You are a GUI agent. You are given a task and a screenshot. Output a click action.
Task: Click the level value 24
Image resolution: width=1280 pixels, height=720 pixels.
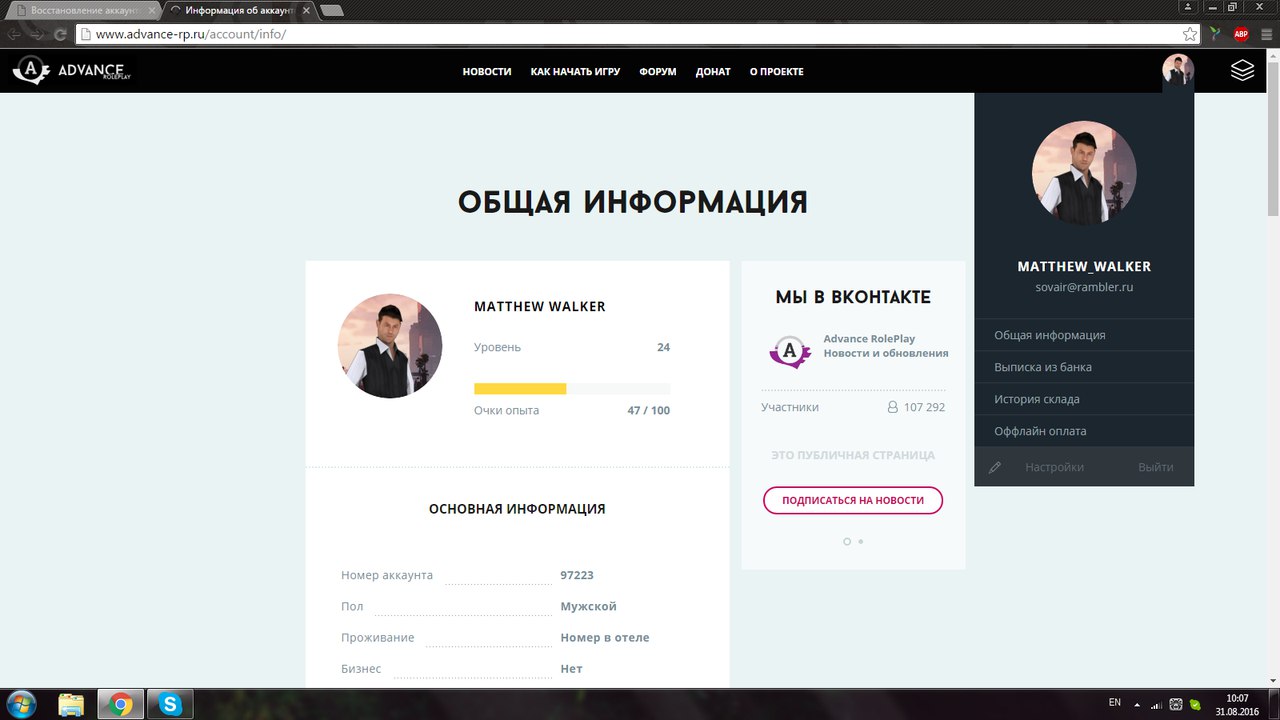663,347
